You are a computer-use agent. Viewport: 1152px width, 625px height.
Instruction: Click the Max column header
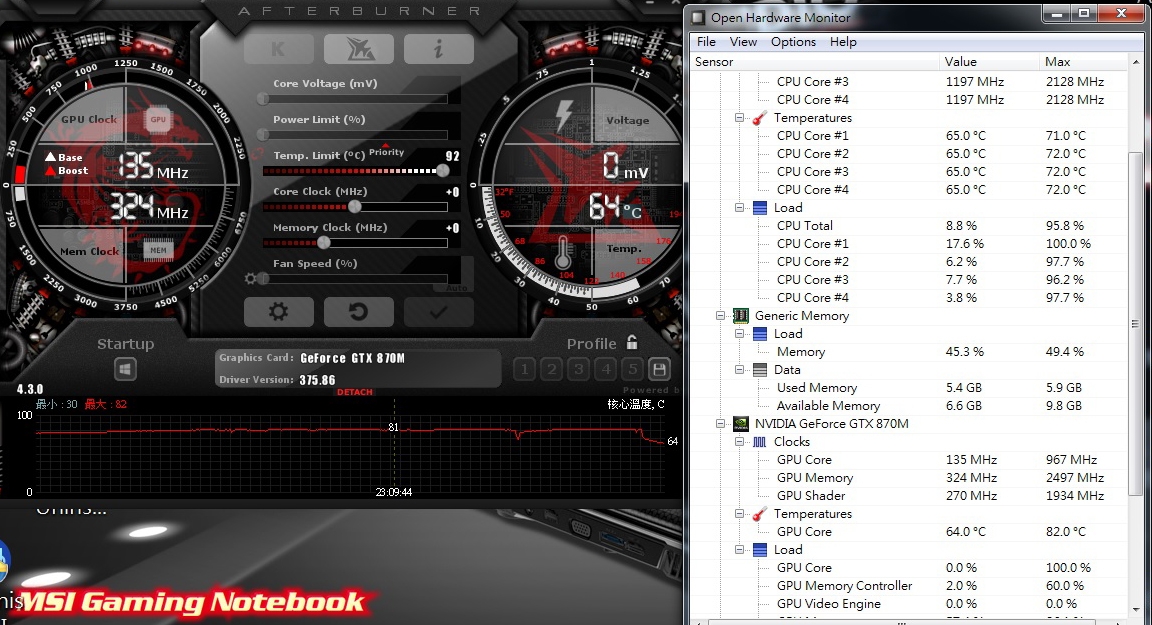(x=1084, y=62)
